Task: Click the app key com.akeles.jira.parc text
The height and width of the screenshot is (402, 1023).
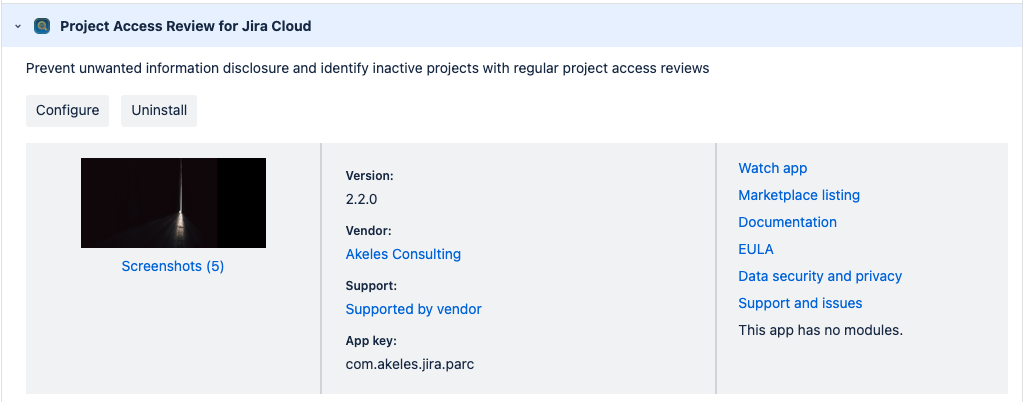Action: coord(409,364)
